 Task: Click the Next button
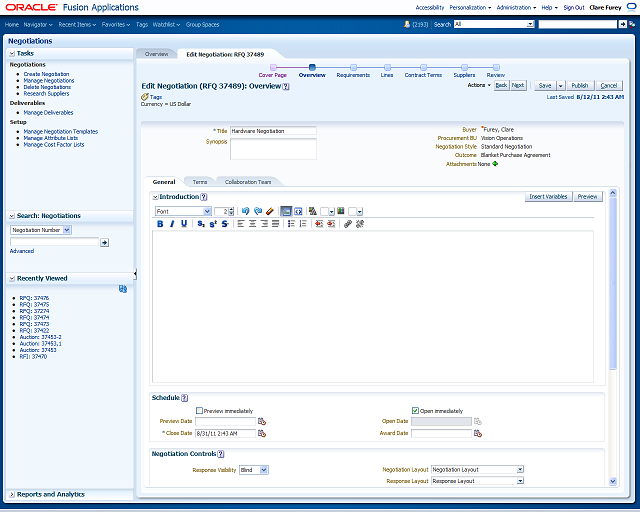pos(518,85)
